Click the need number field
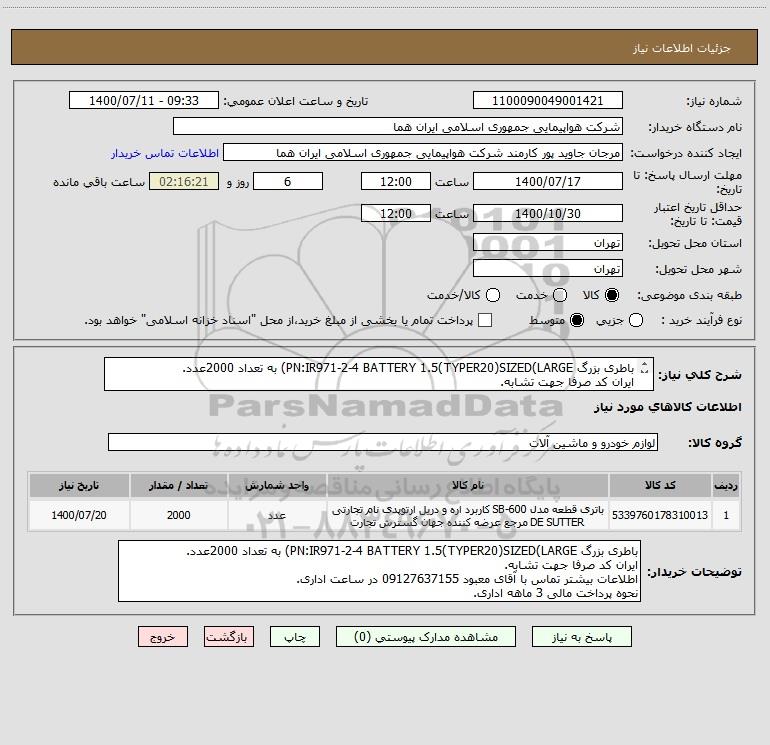The image size is (770, 745). point(548,101)
